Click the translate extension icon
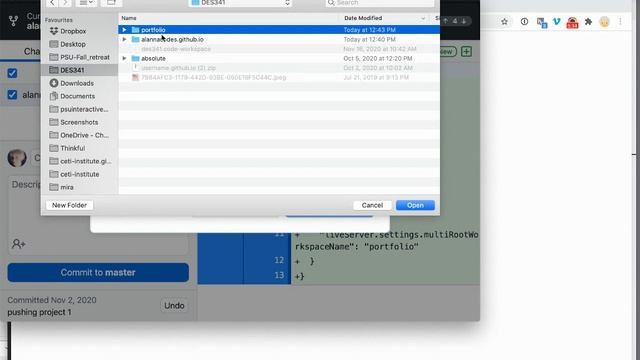 542,22
